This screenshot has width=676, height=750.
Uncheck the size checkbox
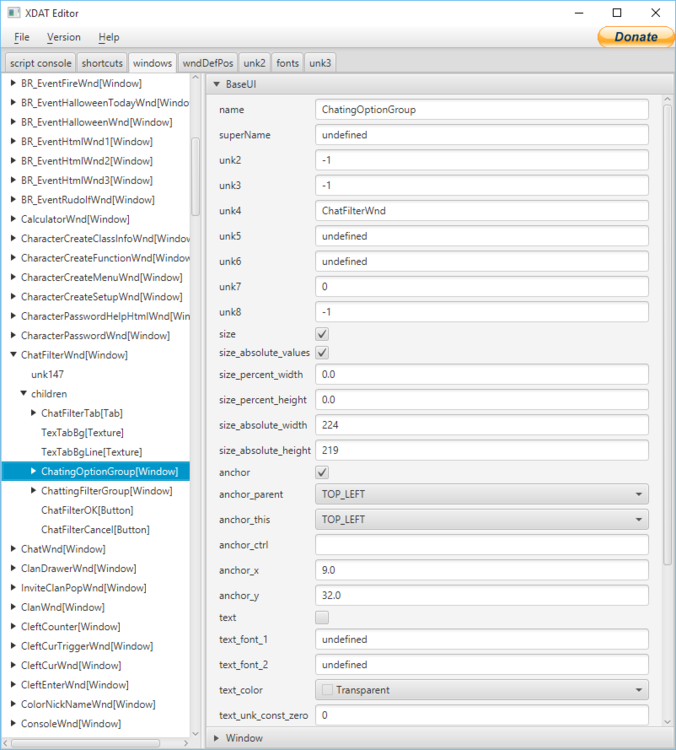(x=322, y=334)
